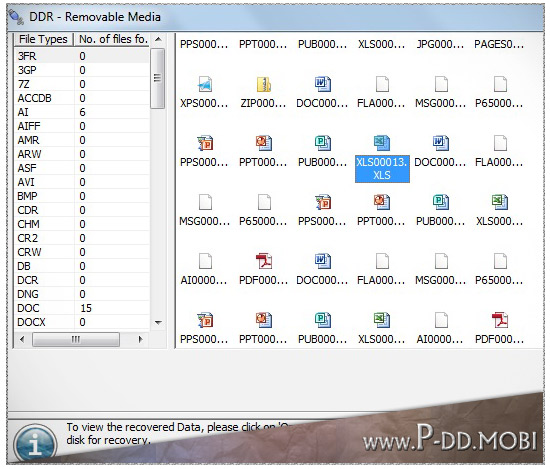Select the XPS file icon
The height and width of the screenshot is (469, 550).
(205, 85)
